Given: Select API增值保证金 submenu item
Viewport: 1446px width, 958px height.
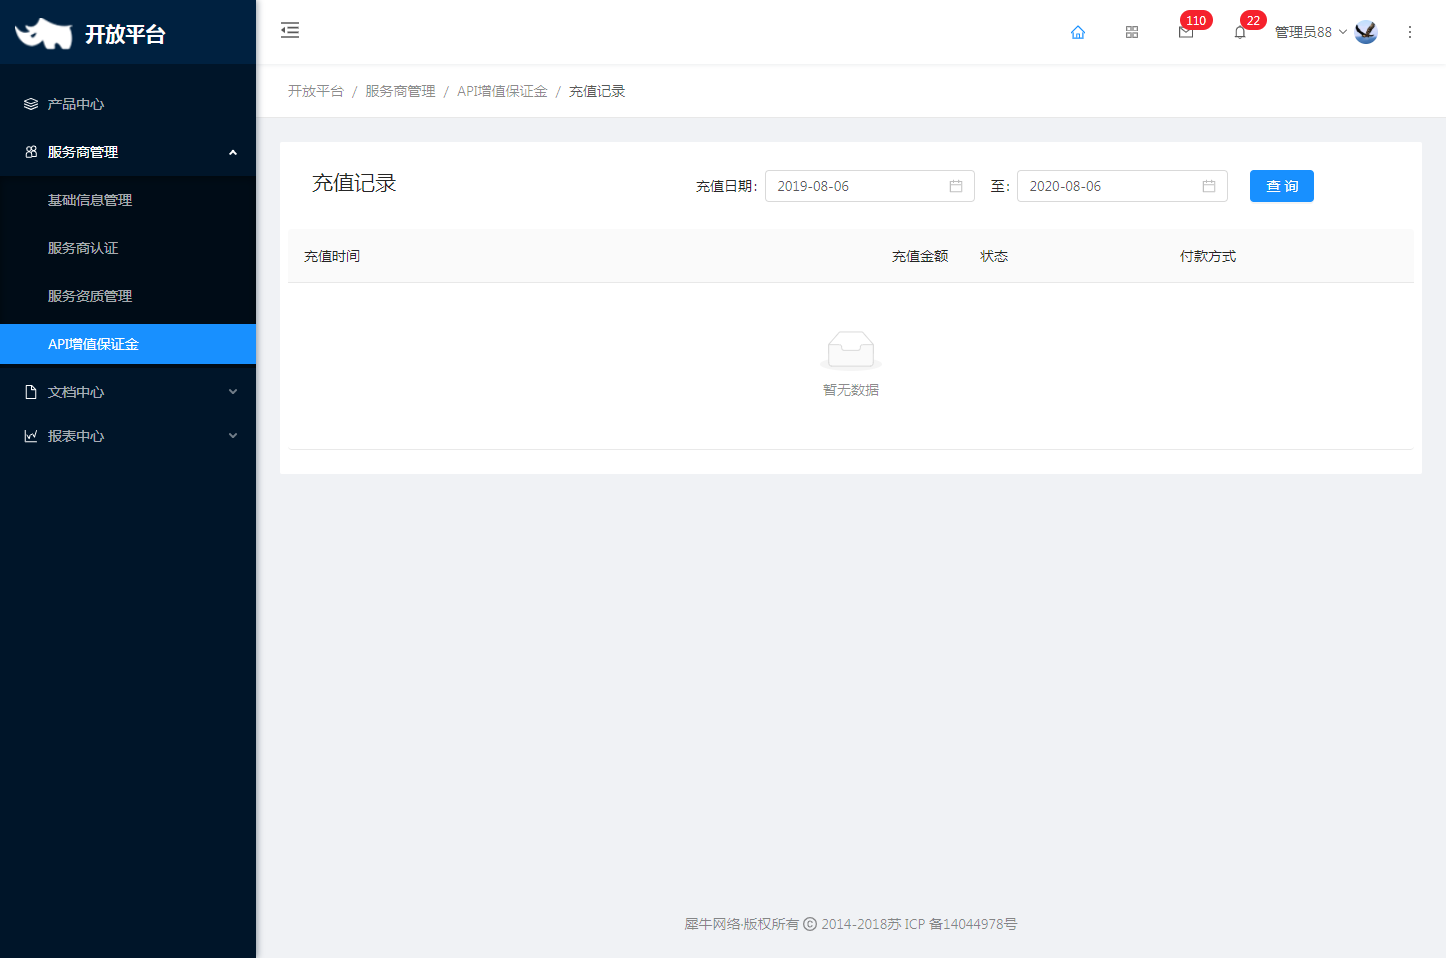Looking at the screenshot, I should click(x=128, y=344).
